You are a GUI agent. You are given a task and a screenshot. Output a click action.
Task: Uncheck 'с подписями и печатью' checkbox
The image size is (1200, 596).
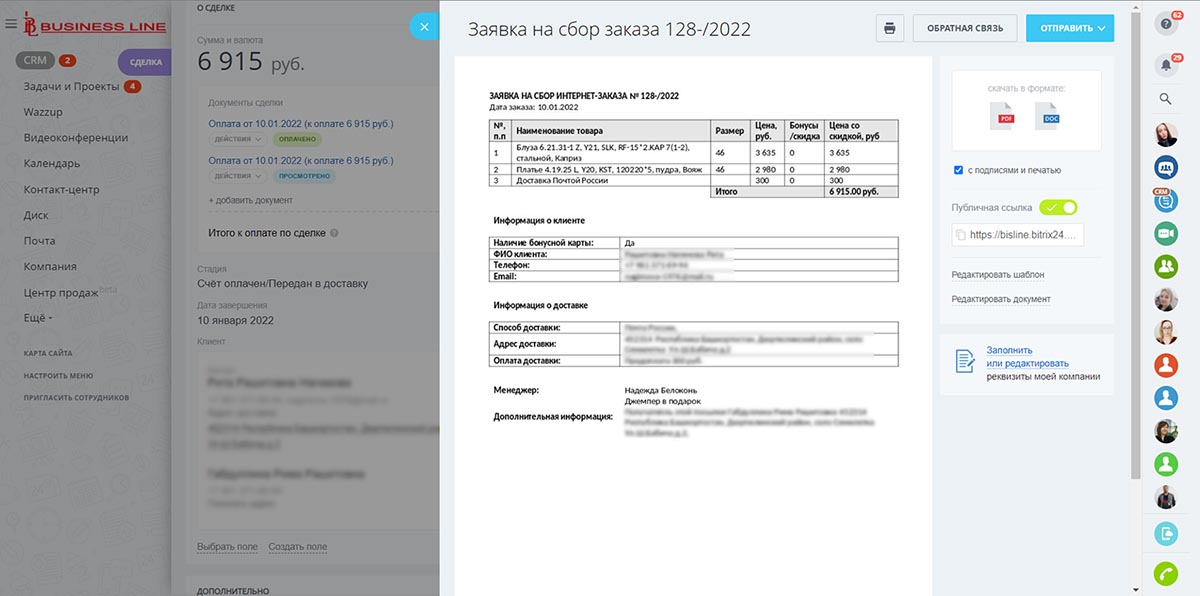click(959, 170)
